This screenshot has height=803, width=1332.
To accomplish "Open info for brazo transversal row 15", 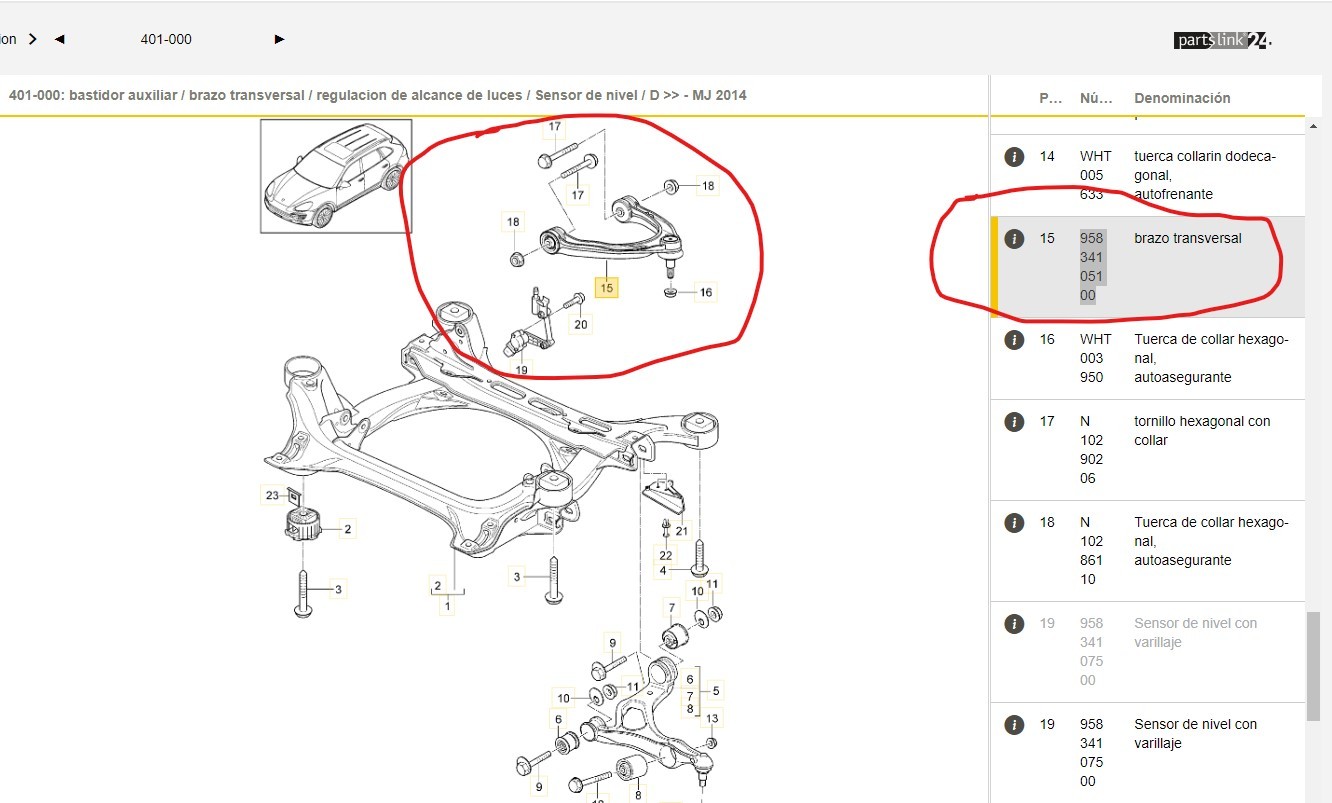I will [1014, 239].
